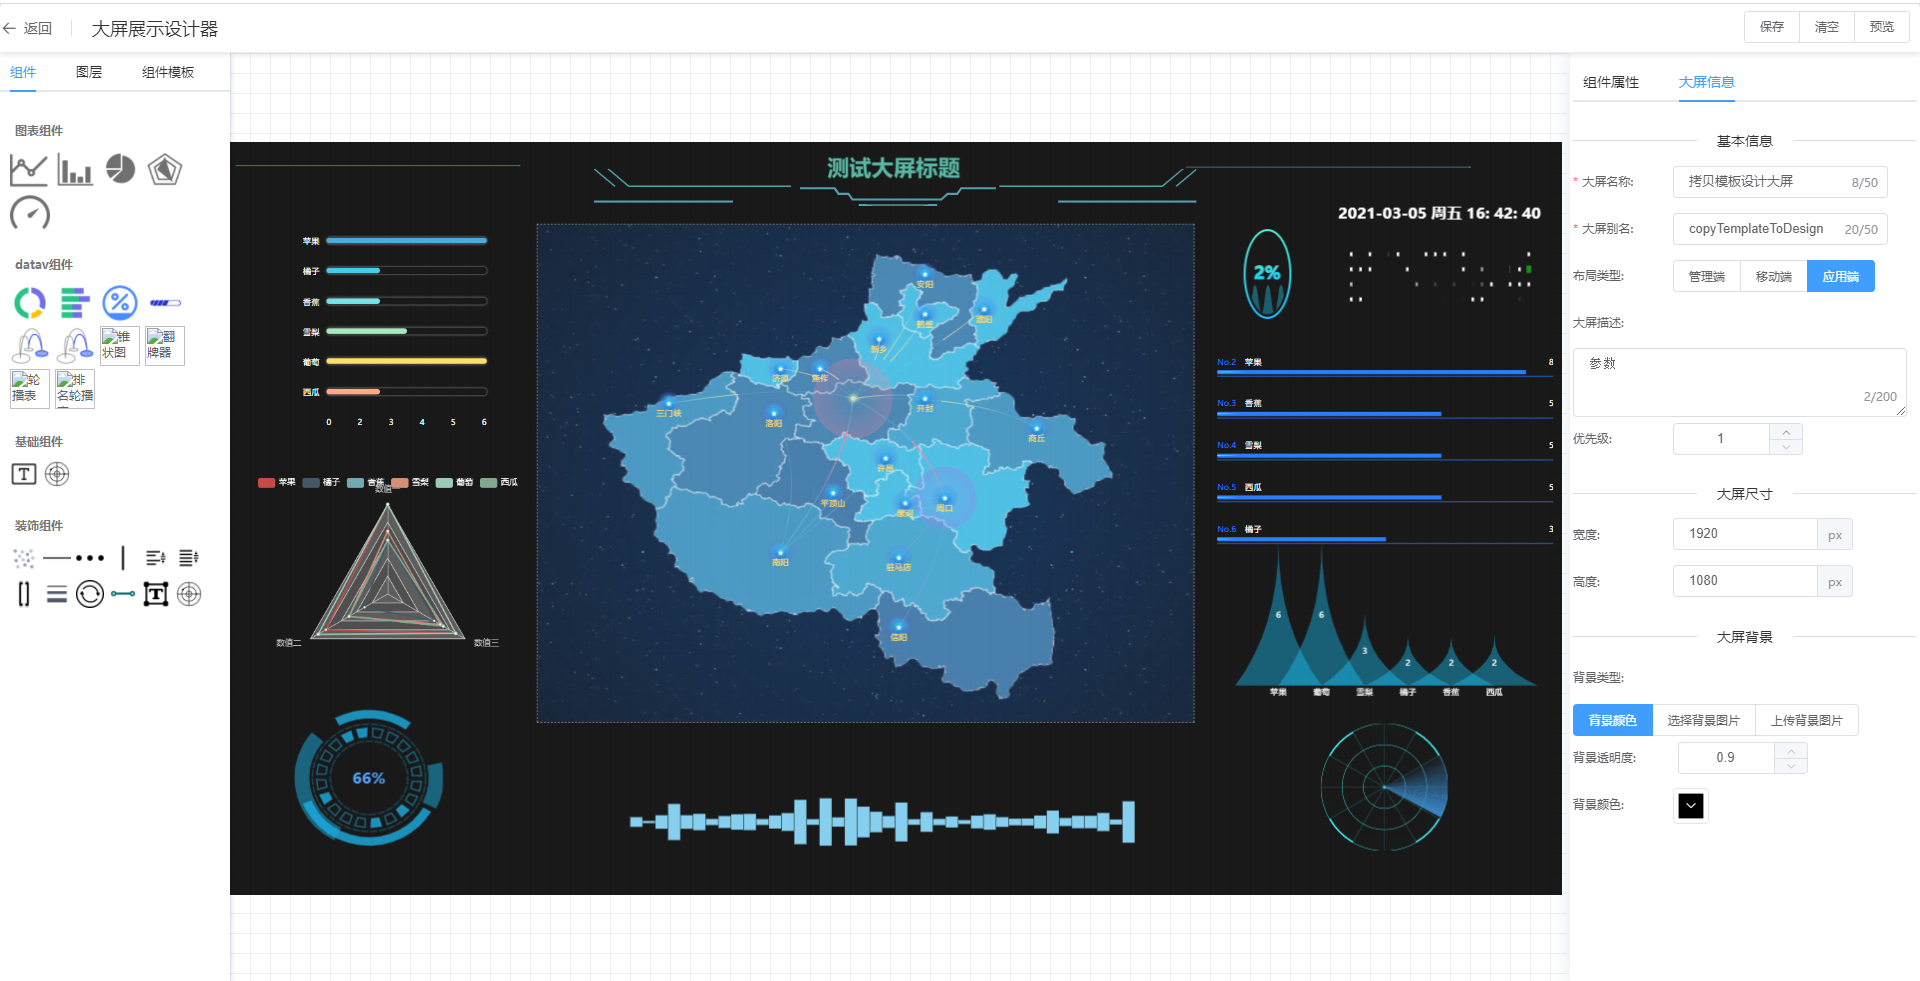
Task: Pick the datav horizontal bar ranking icon
Action: 75,302
